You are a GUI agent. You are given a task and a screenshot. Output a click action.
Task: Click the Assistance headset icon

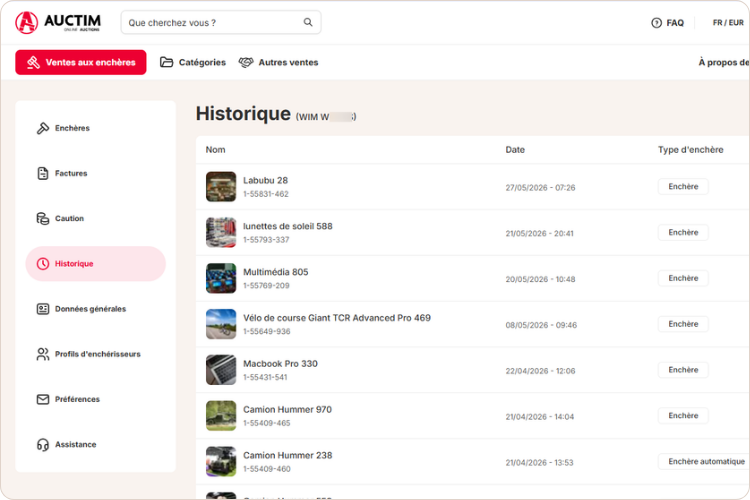[43, 444]
